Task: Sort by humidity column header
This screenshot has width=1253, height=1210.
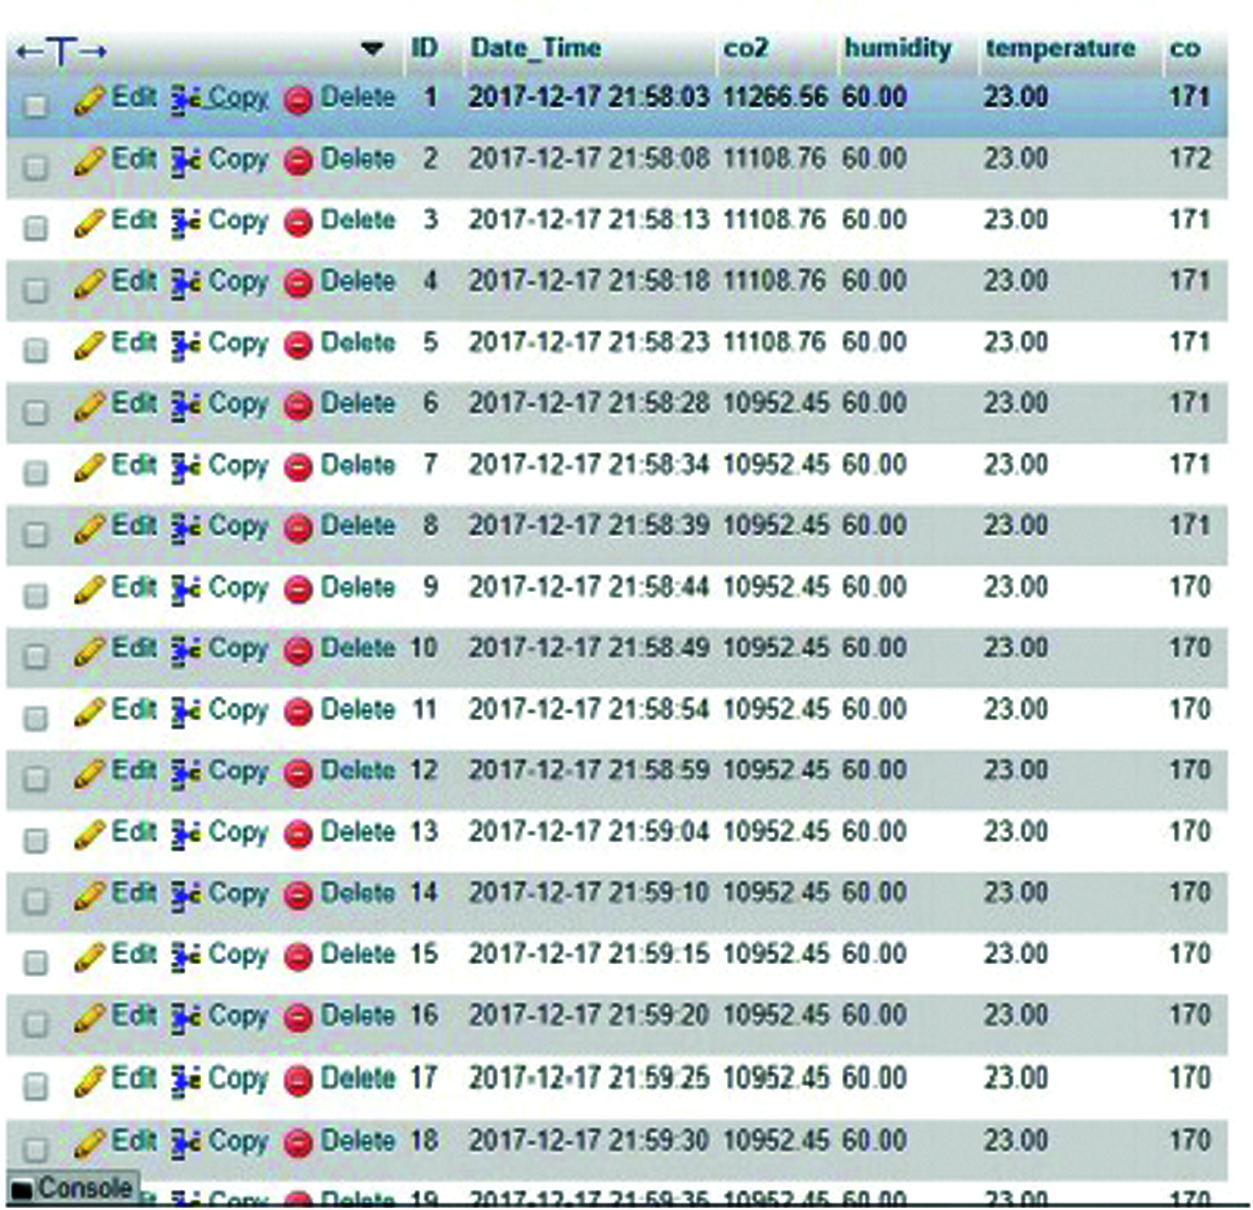Action: tap(897, 48)
